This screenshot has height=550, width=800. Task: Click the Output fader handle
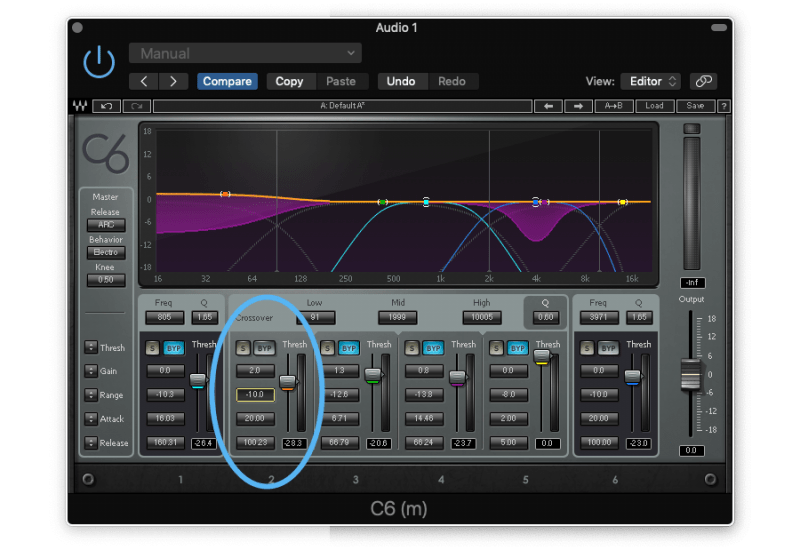point(691,375)
